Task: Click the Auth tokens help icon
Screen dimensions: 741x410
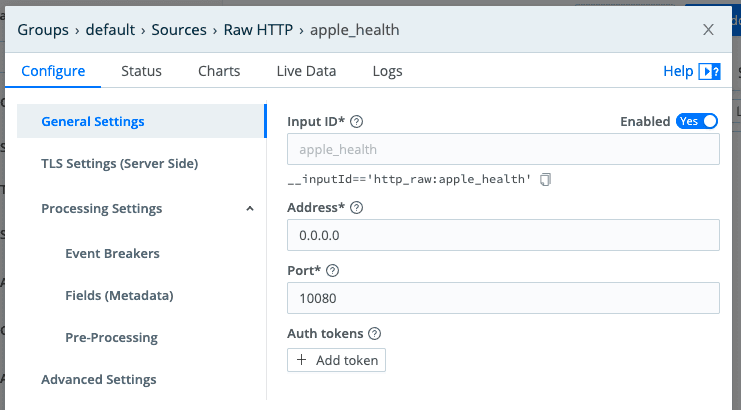Action: [375, 333]
